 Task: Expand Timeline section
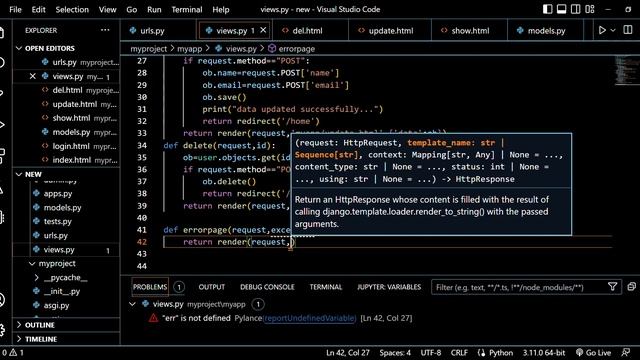(x=41, y=339)
